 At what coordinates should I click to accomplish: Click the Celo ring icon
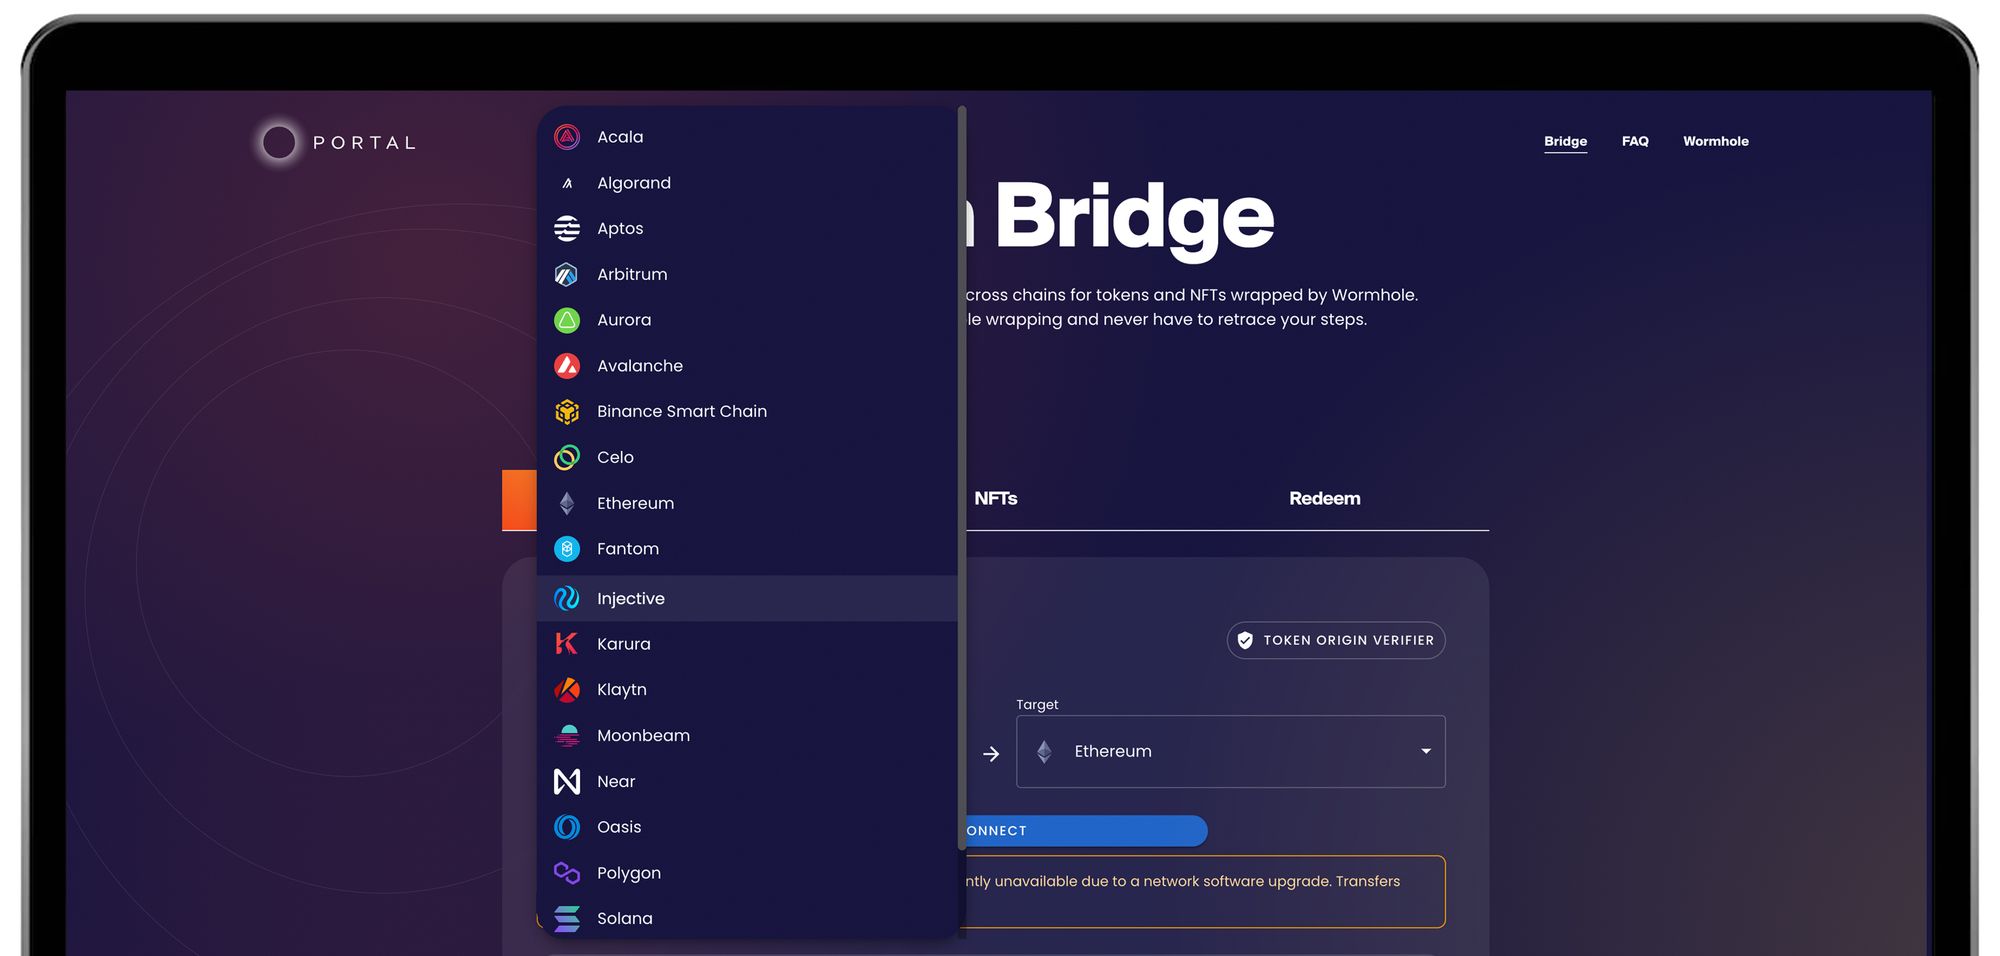click(x=567, y=457)
